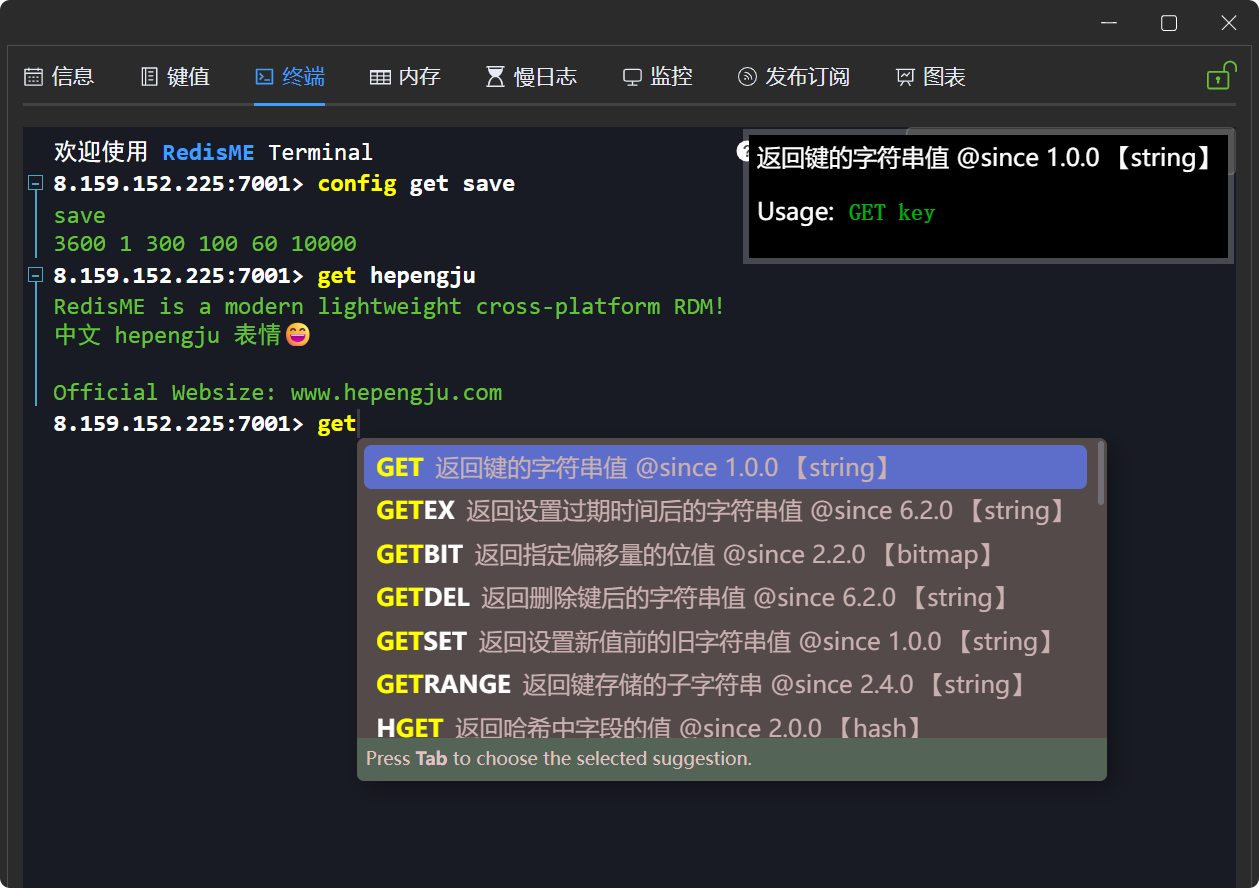Viewport: 1259px width, 888px height.
Task: Click the monitor icon beside 监控
Action: click(x=632, y=77)
